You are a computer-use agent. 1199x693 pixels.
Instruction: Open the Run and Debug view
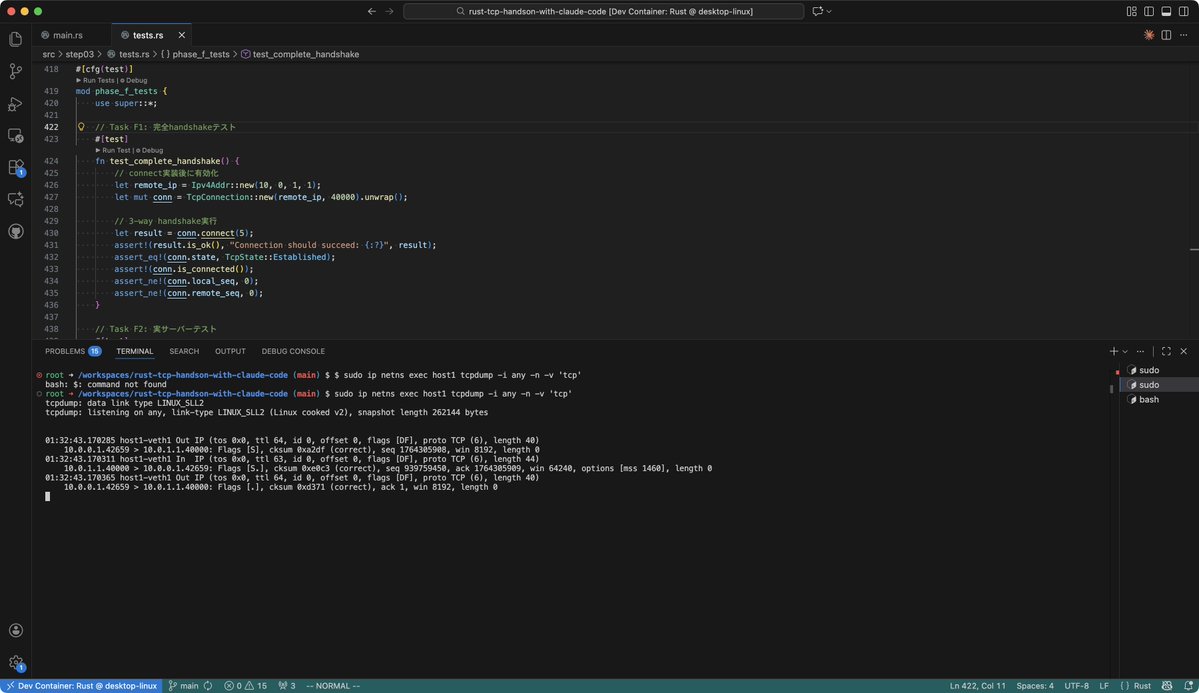(15, 104)
